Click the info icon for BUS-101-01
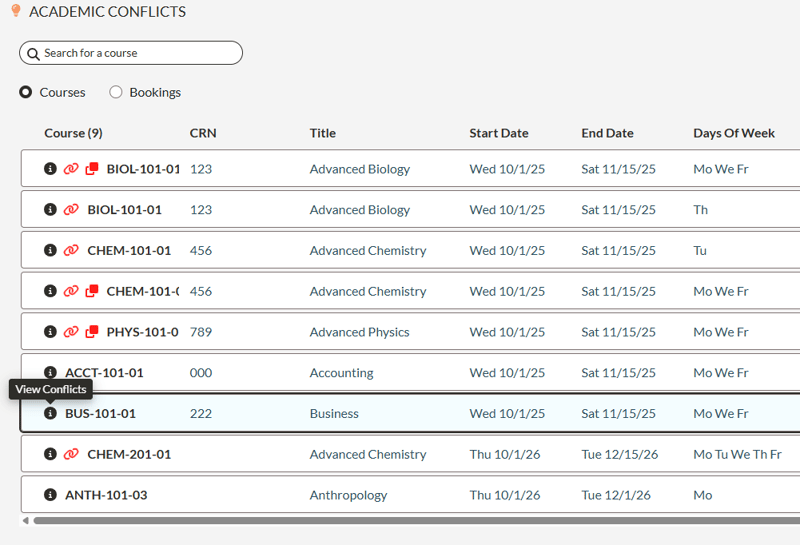The image size is (800, 545). [50, 414]
